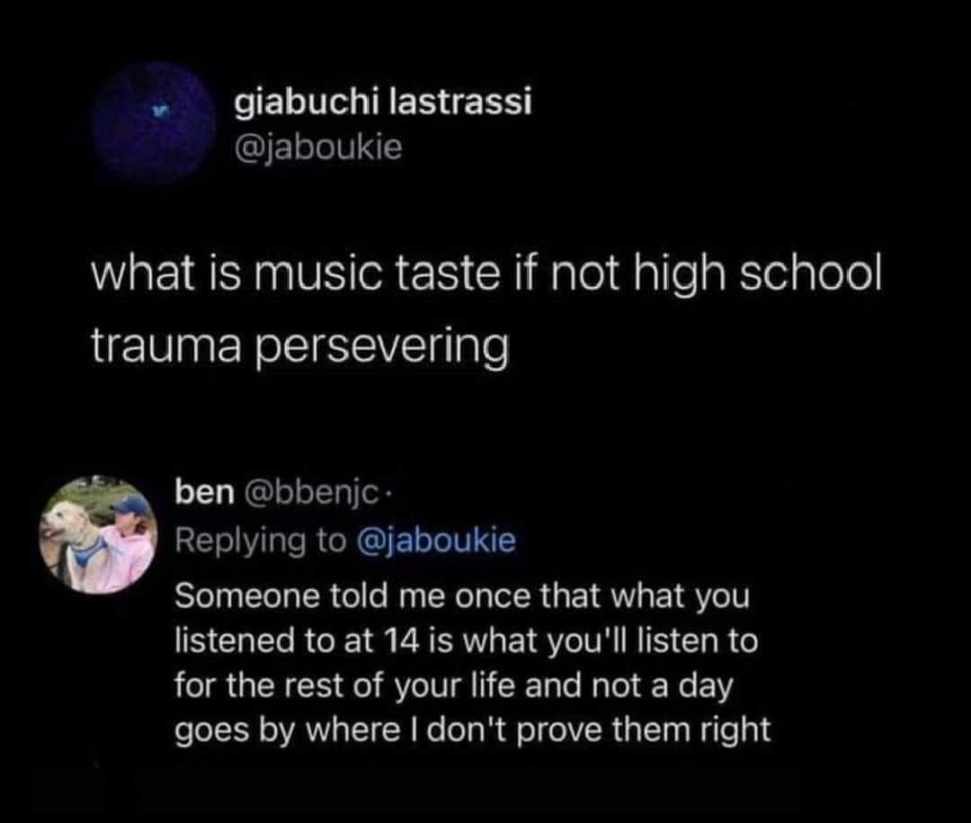Click the words 'trauma persevering'
The height and width of the screenshot is (823, 971).
300,346
